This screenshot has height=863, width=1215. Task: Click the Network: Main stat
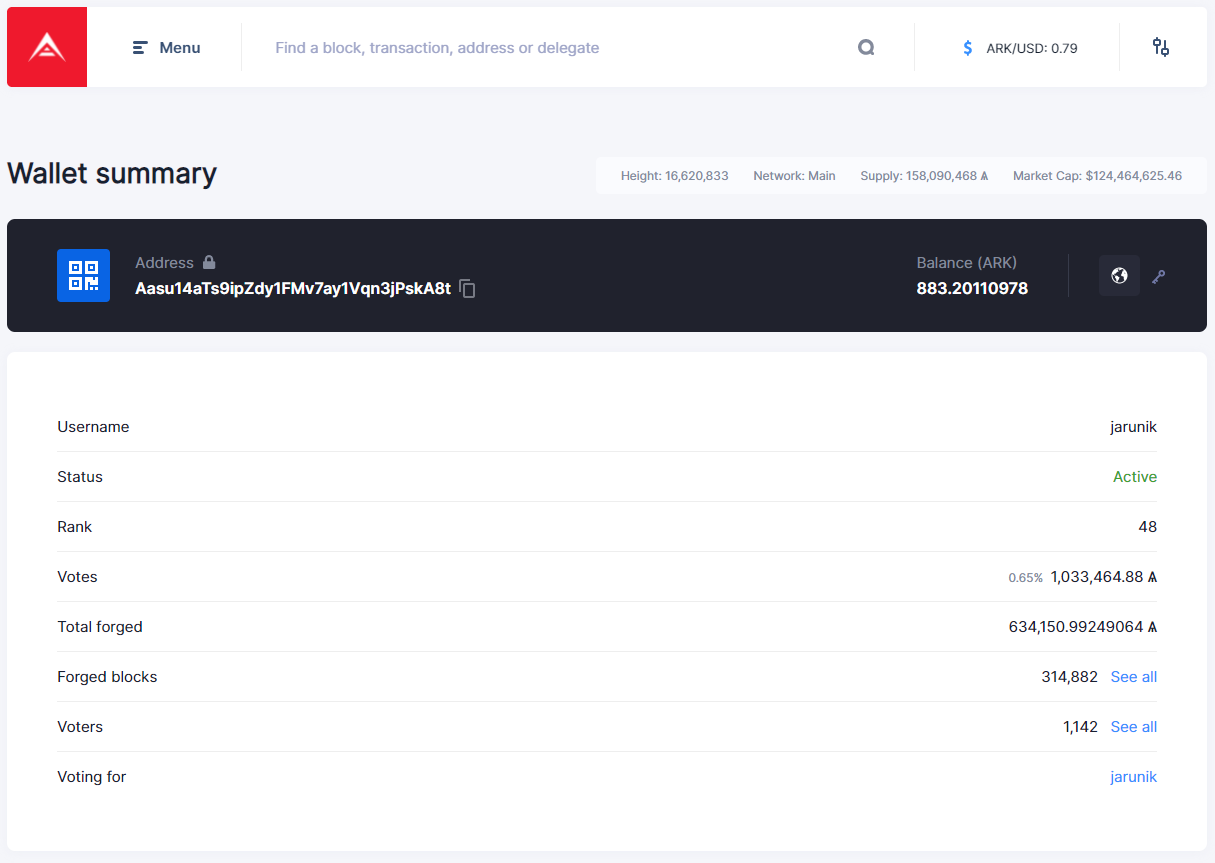click(x=794, y=176)
